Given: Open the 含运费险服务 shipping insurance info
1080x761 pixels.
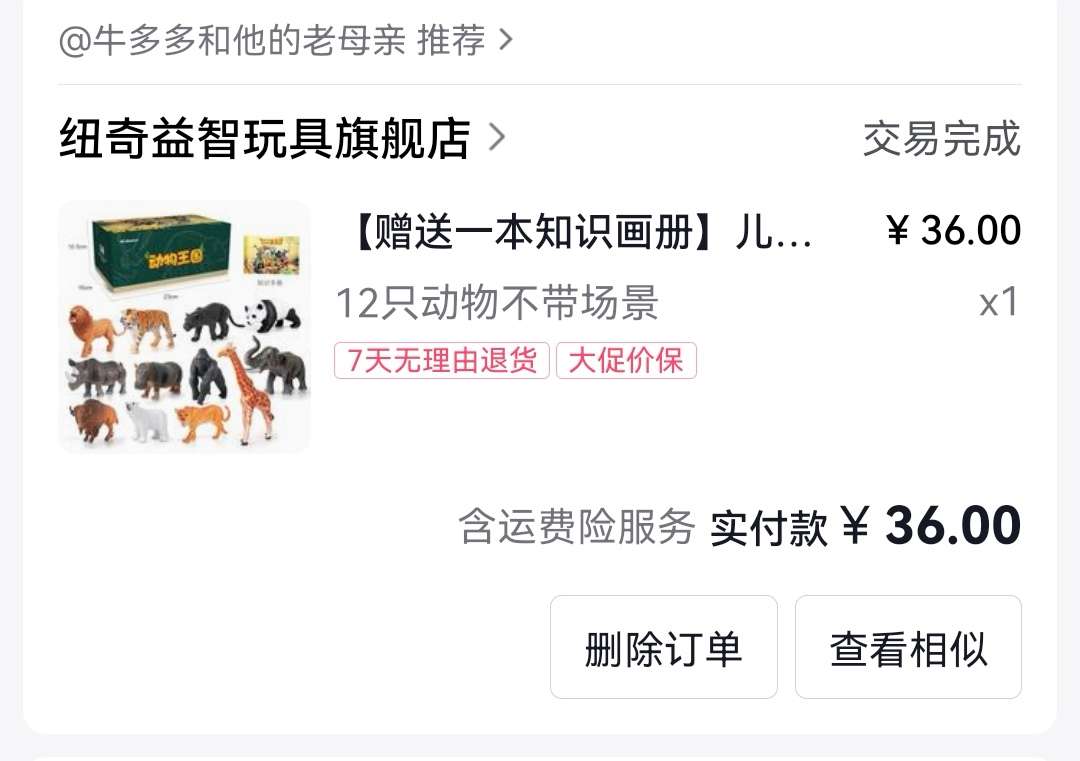Looking at the screenshot, I should 577,527.
